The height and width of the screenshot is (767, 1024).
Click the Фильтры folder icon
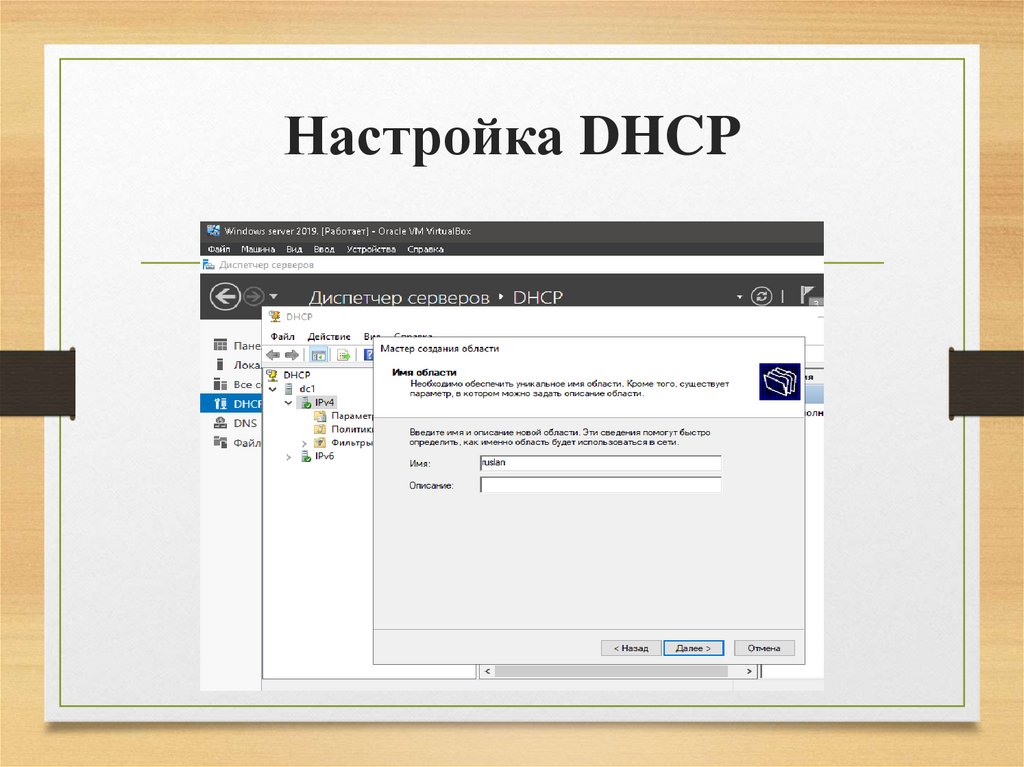tap(320, 442)
